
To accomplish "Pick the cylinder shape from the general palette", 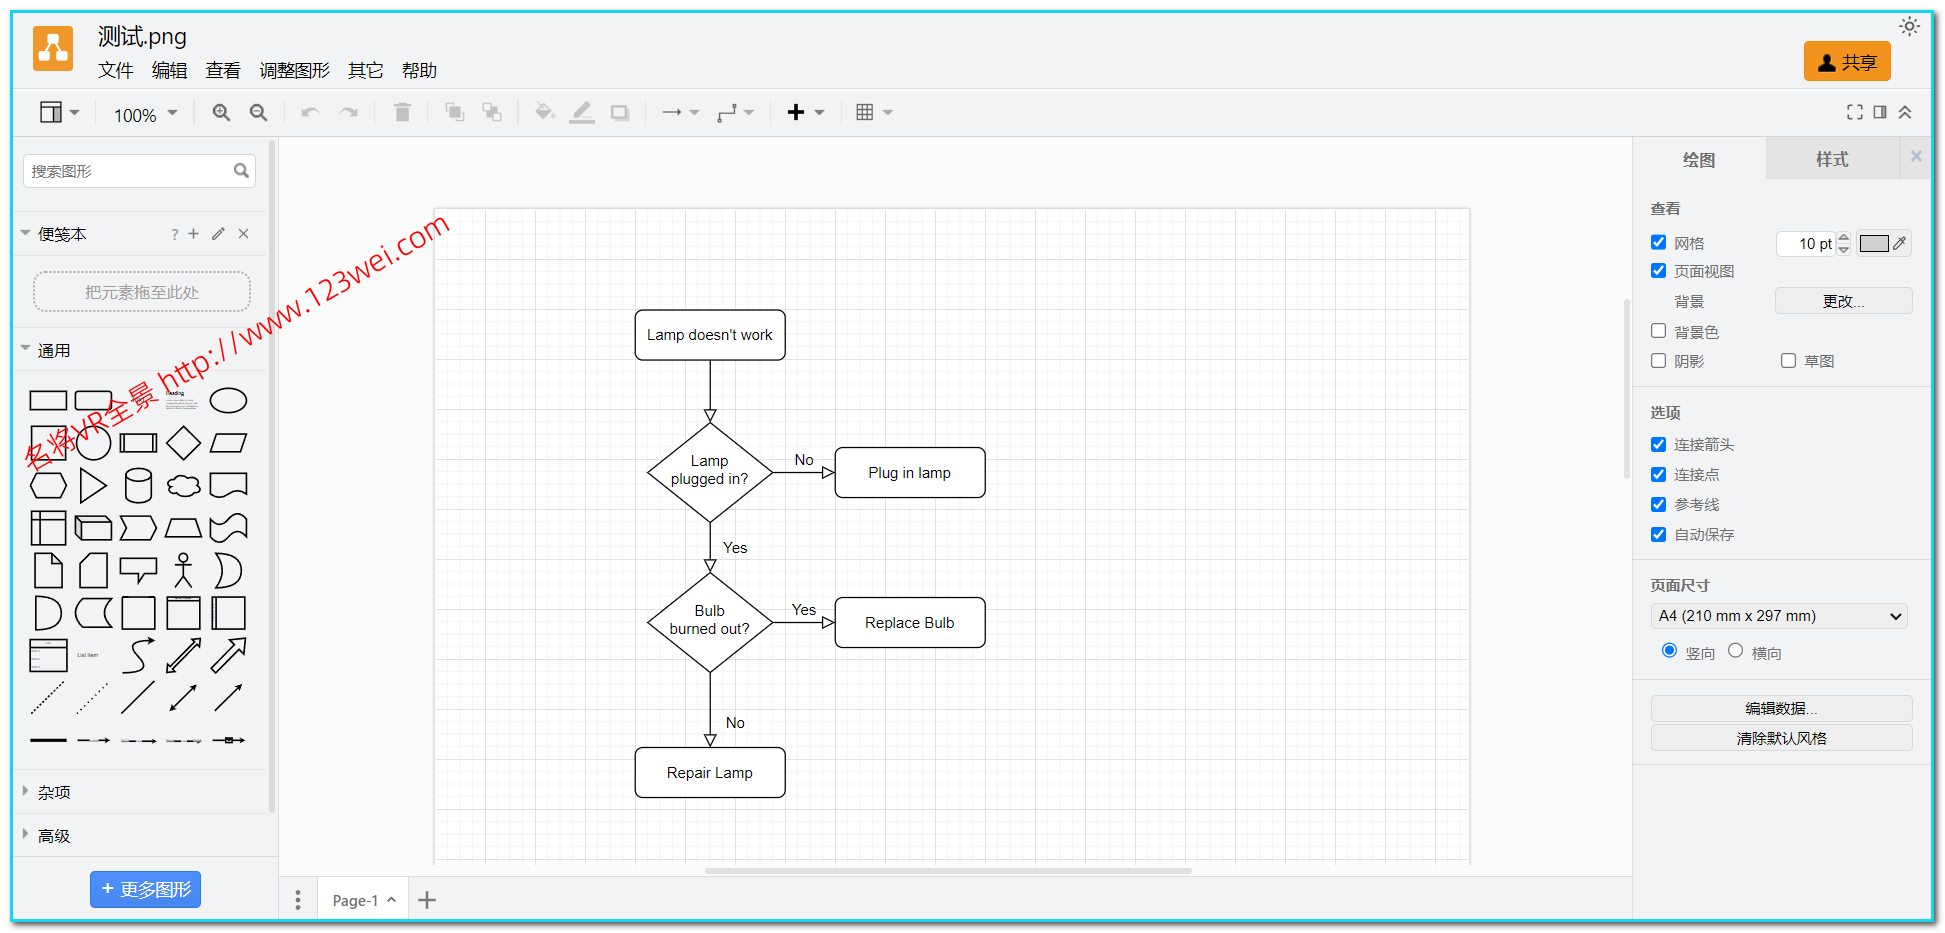I will (x=138, y=486).
